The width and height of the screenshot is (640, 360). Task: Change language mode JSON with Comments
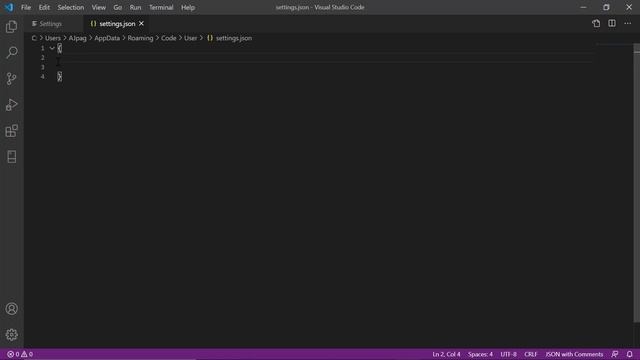(574, 354)
